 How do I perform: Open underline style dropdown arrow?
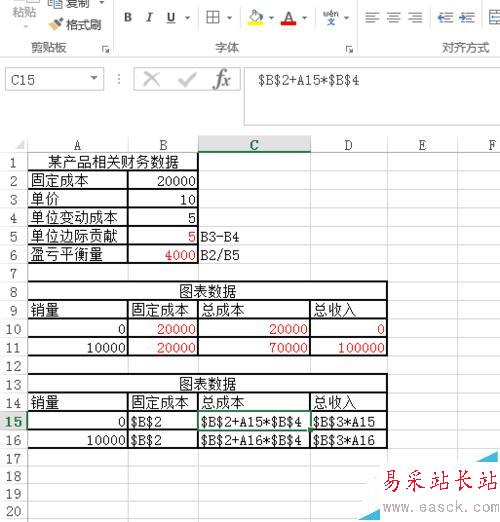(x=188, y=17)
